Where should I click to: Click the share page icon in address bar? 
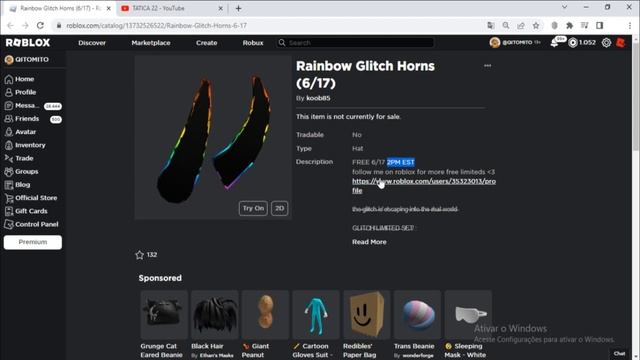(x=521, y=25)
